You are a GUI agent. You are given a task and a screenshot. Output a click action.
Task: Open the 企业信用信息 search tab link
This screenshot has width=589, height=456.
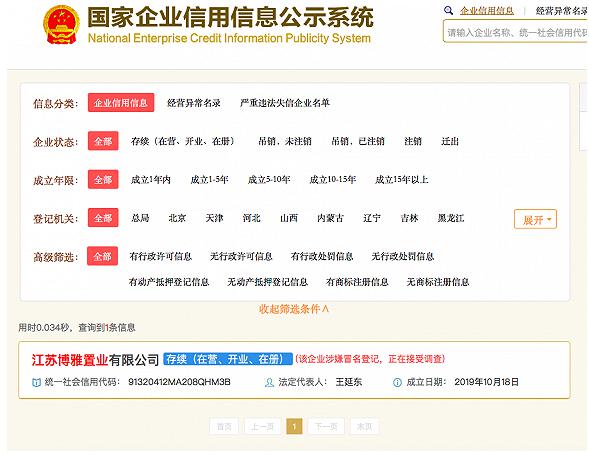click(x=487, y=11)
